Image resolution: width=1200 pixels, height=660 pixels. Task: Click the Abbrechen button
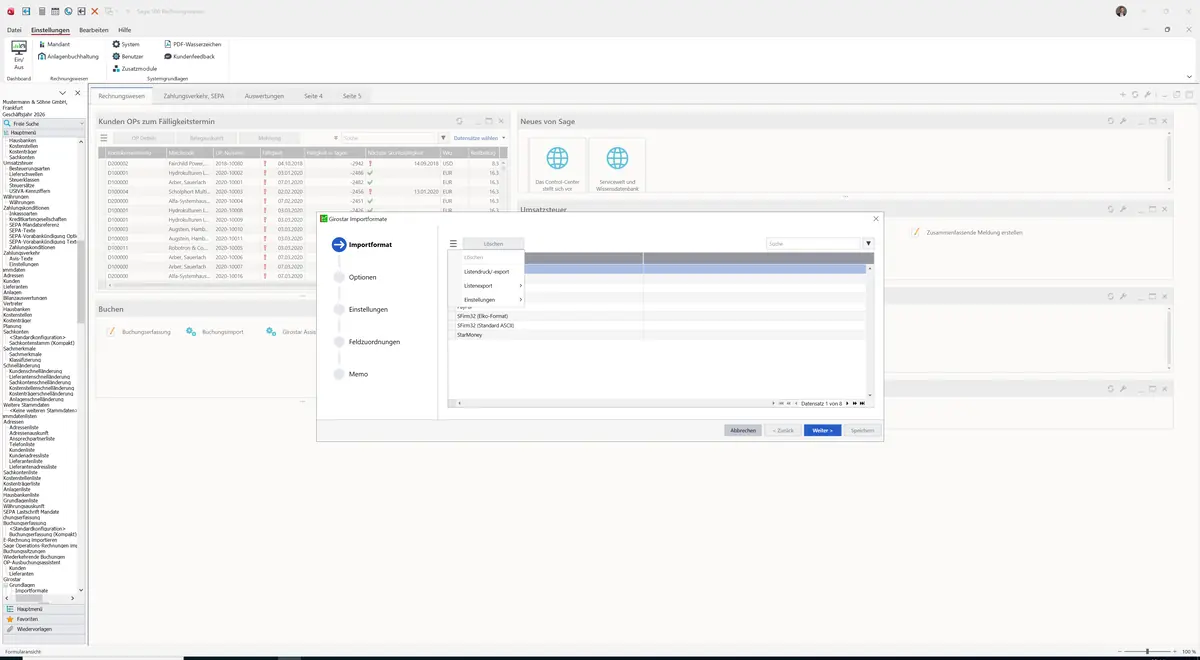[743, 430]
